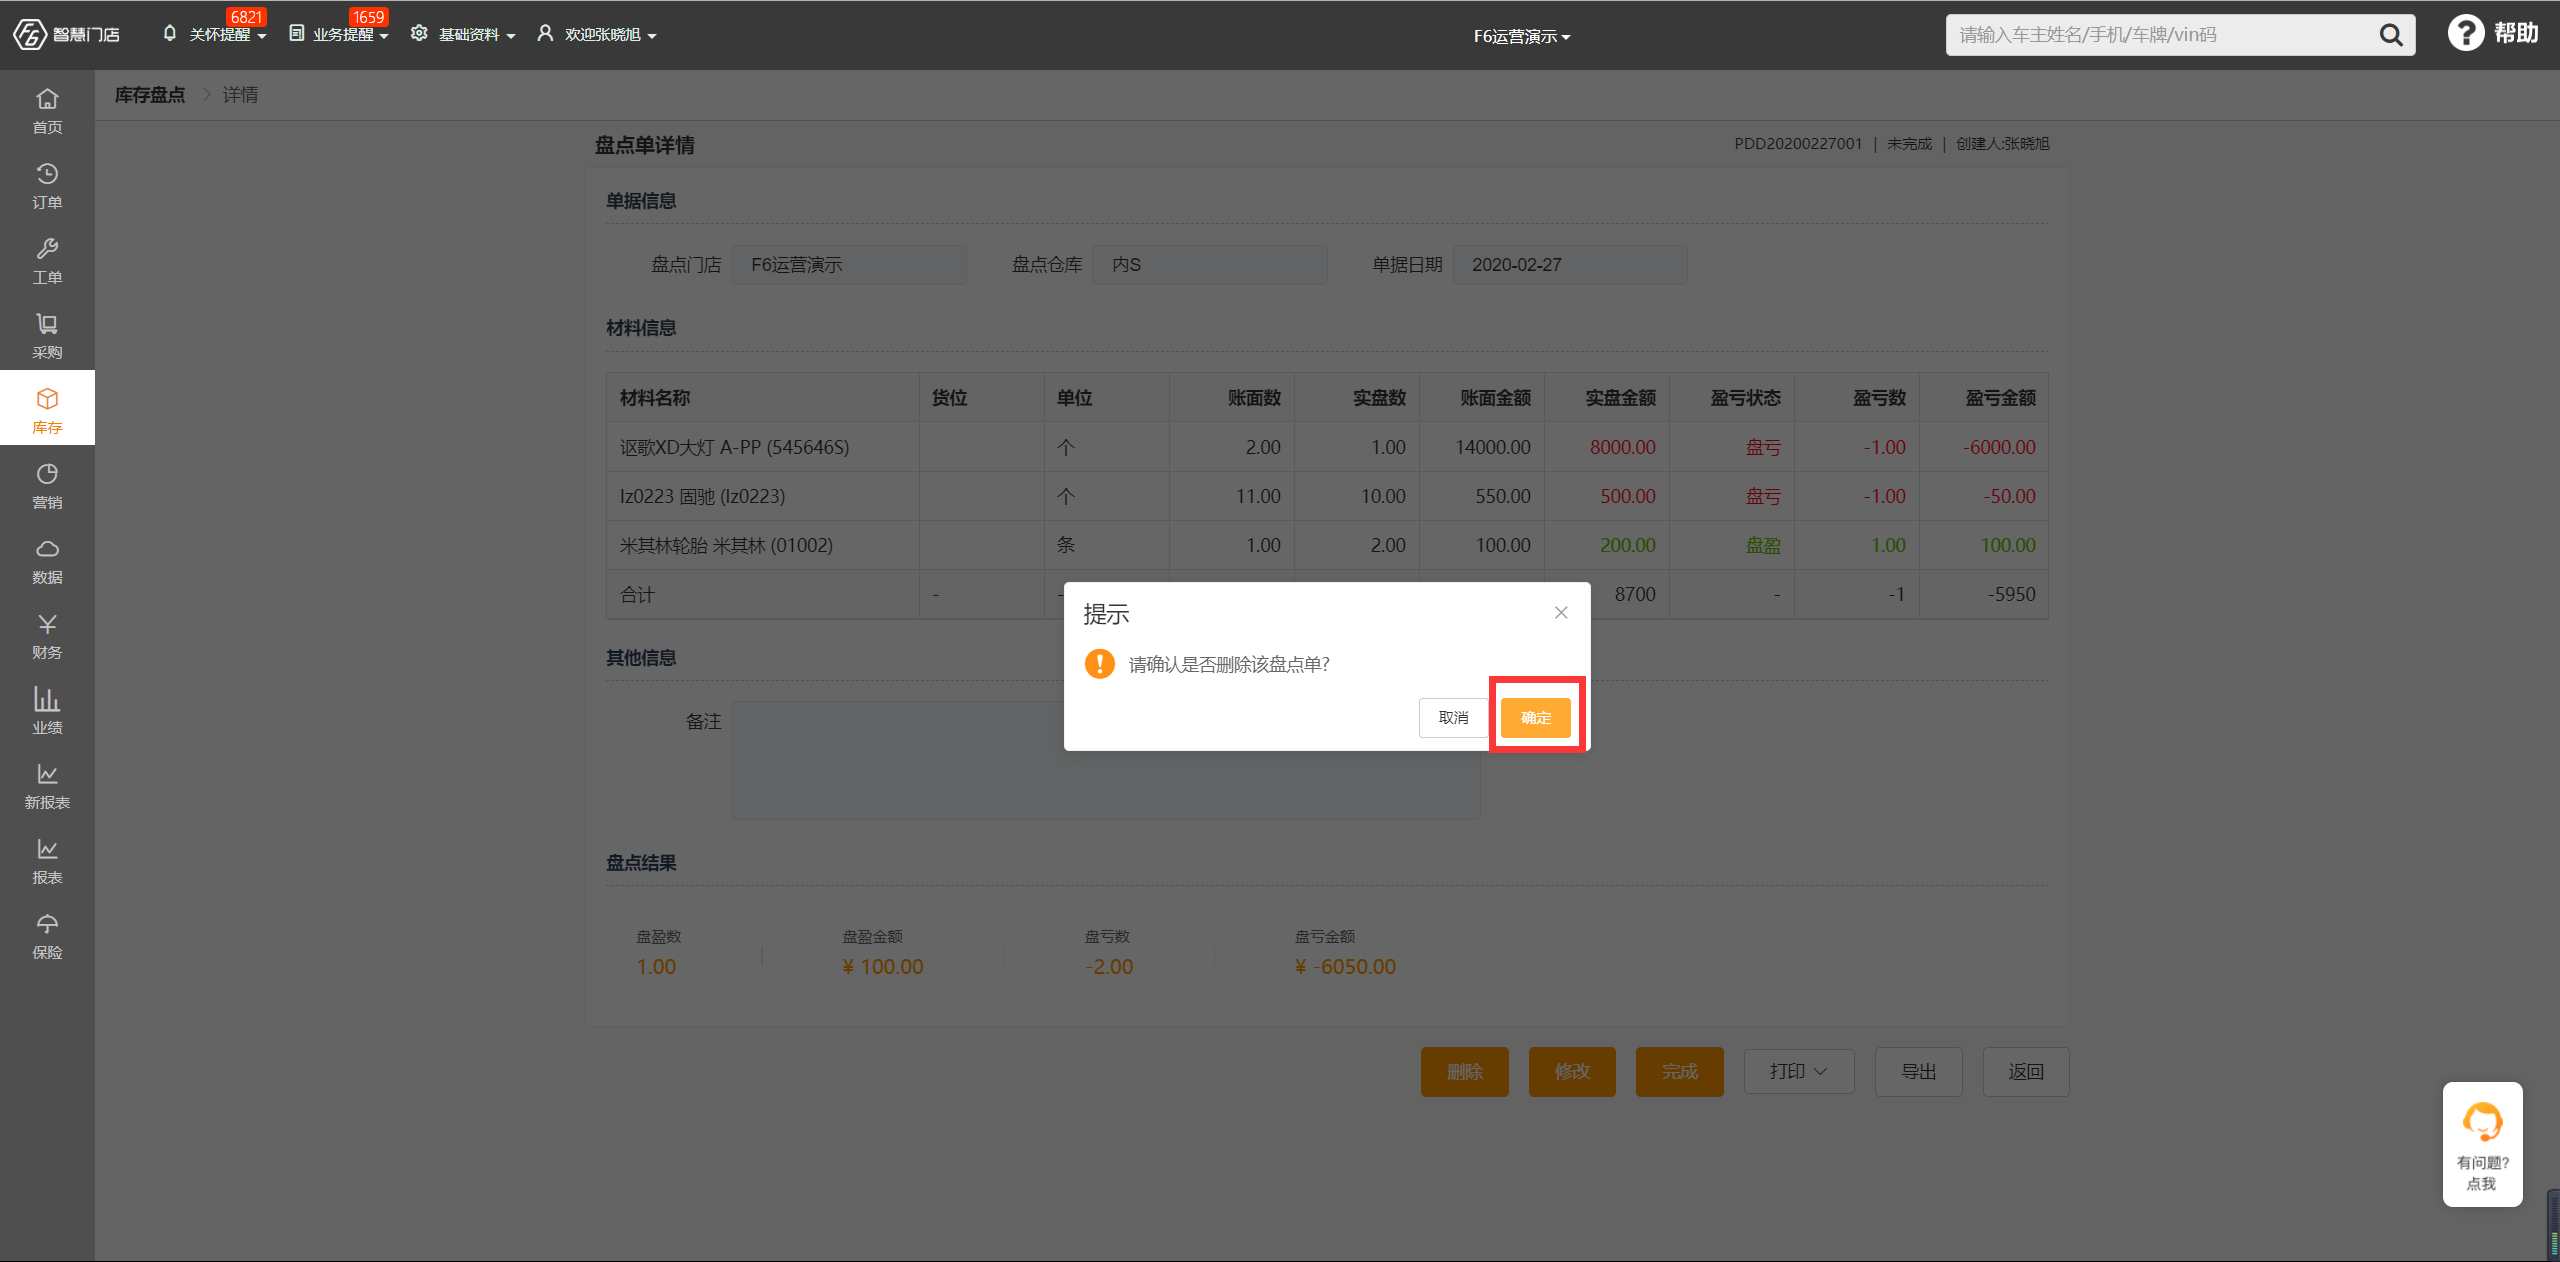
Task: Click the 完成 complete button
Action: tap(1679, 1071)
